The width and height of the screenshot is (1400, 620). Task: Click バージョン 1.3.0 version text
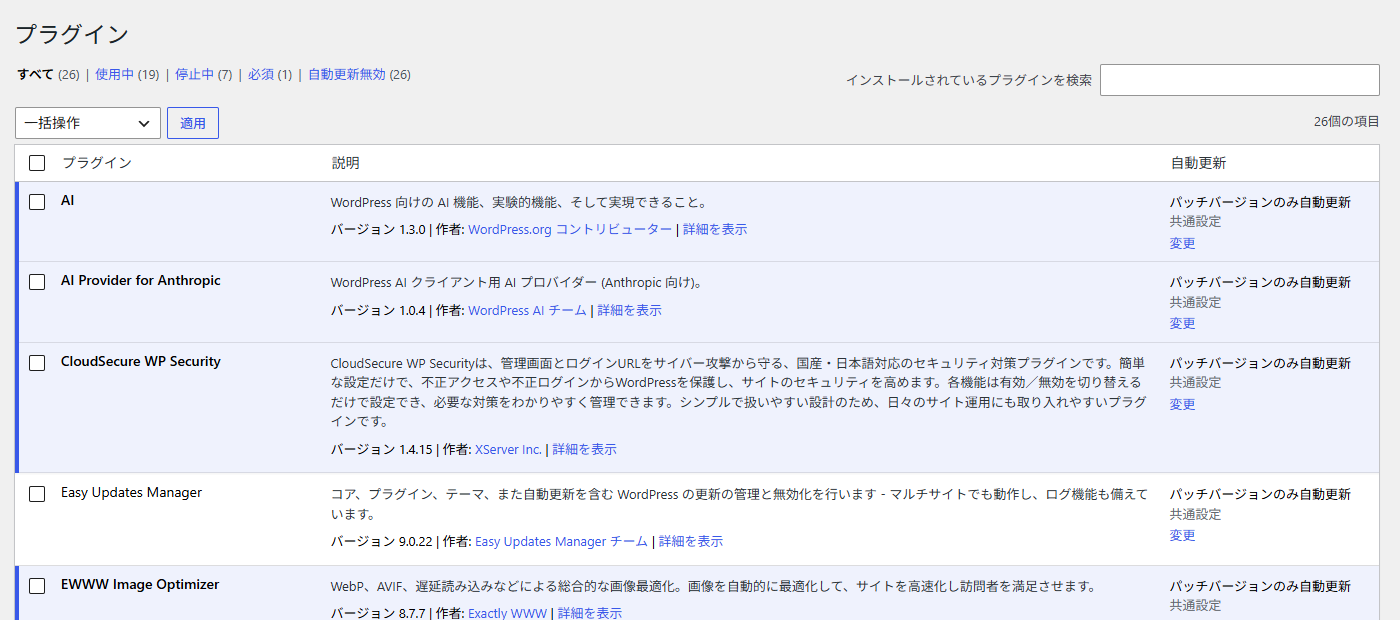(x=378, y=229)
